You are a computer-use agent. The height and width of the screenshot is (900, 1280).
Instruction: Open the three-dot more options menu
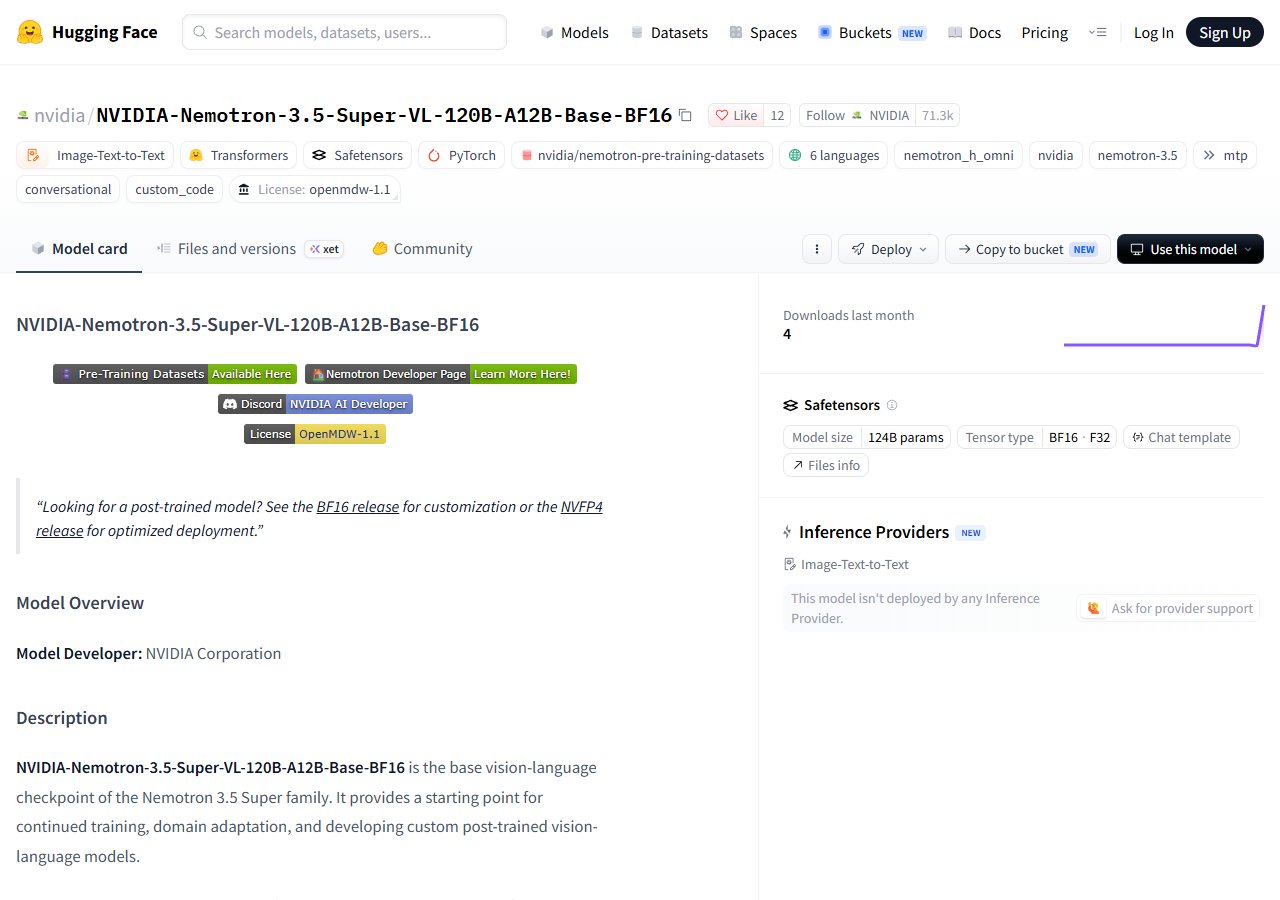point(817,249)
